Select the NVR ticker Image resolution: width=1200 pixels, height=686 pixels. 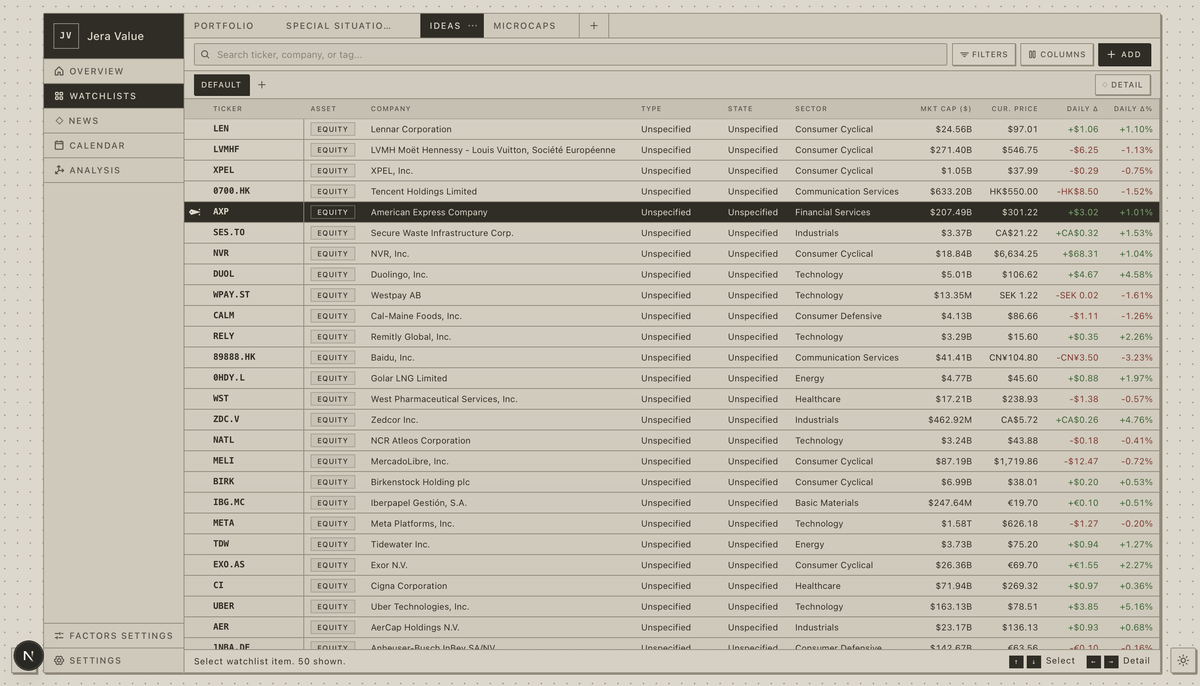[x=221, y=253]
